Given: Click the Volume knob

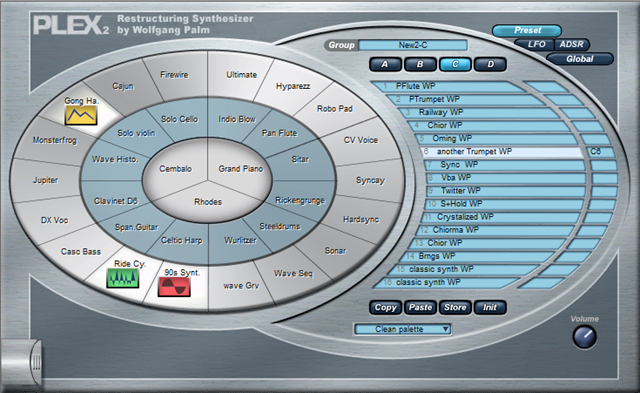Looking at the screenshot, I should pos(584,337).
